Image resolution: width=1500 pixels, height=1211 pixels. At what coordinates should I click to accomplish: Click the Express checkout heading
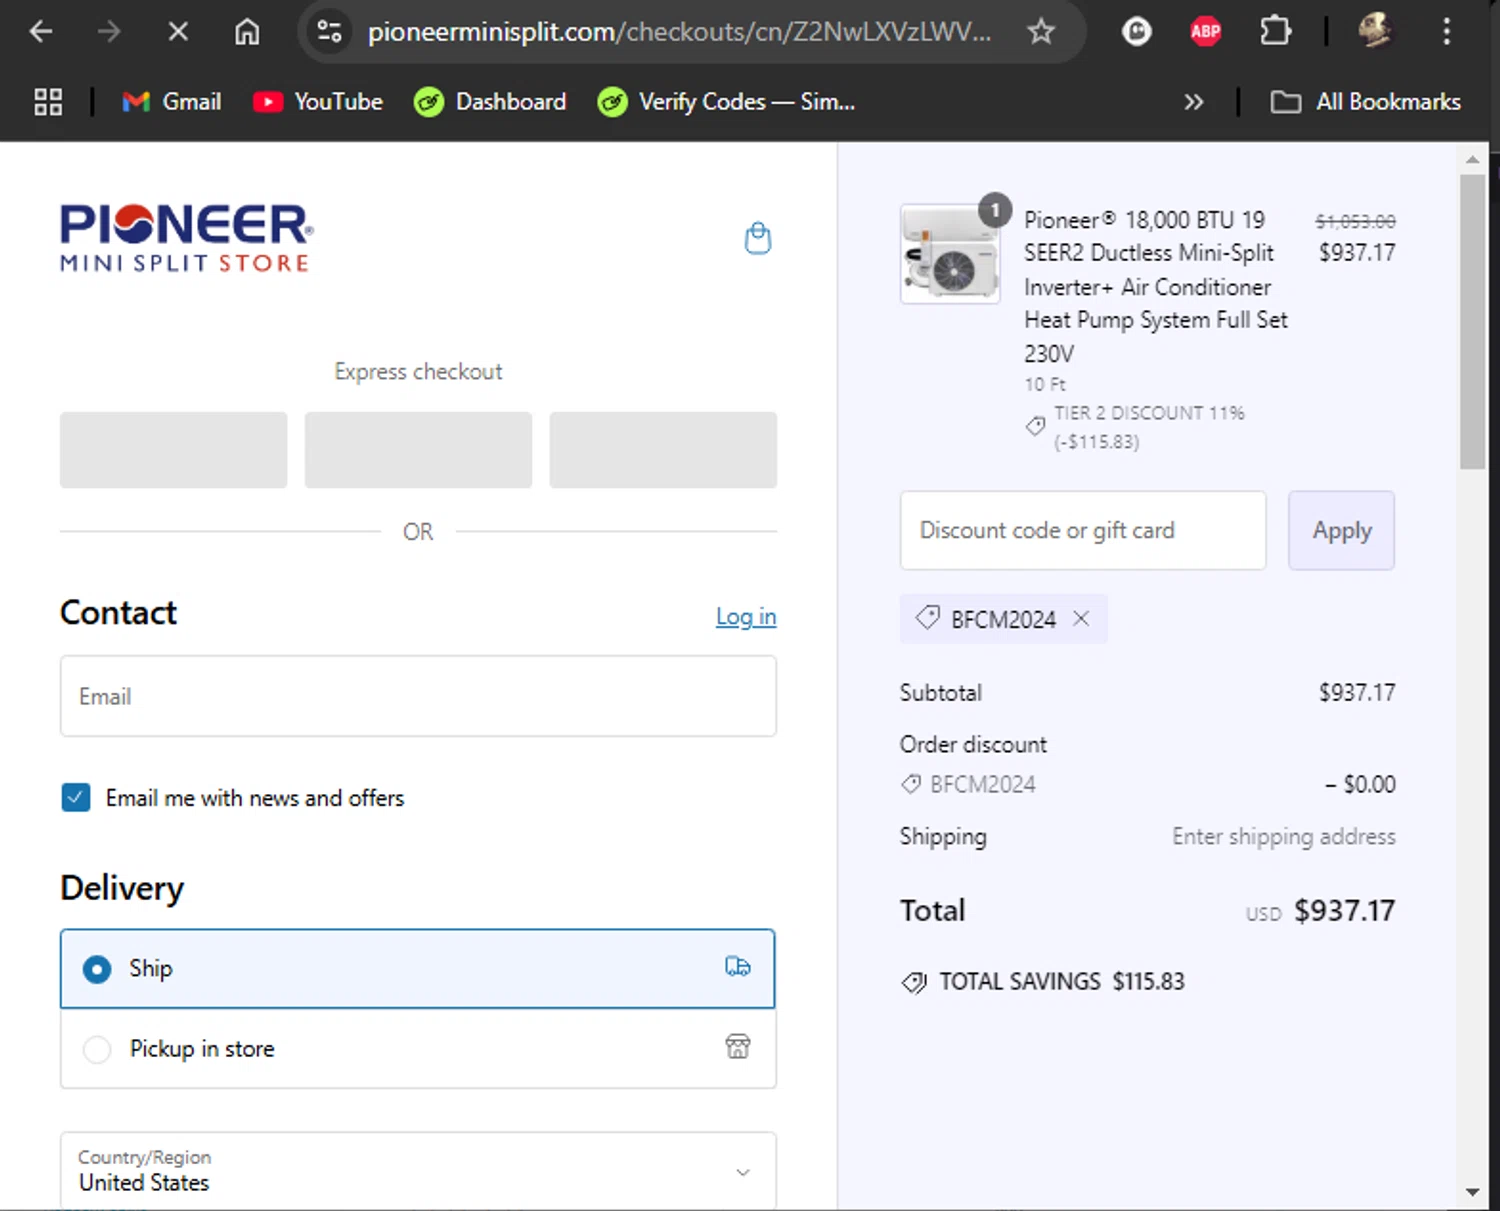tap(418, 371)
